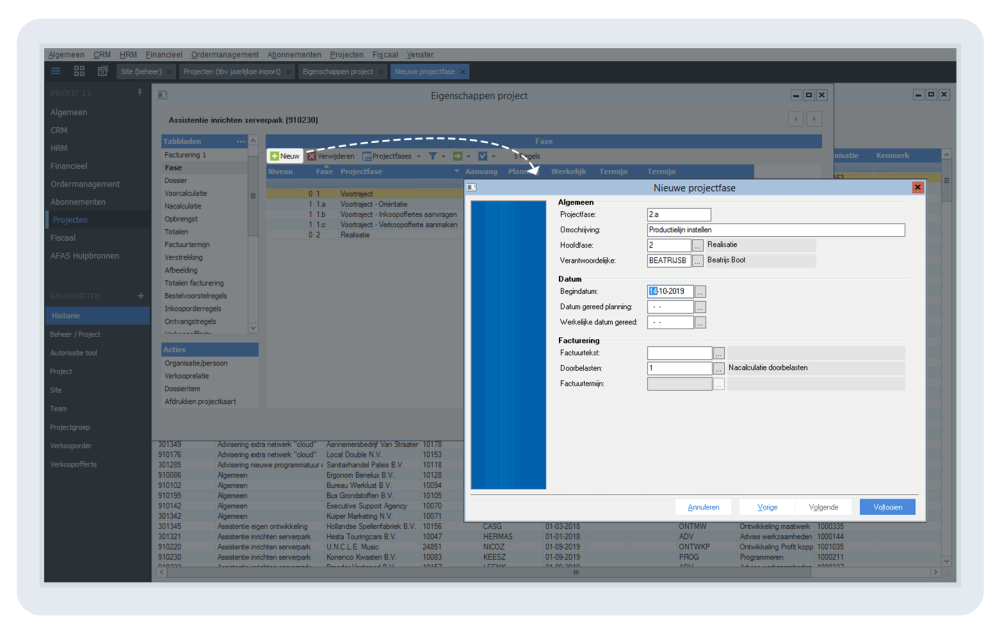
Task: Close the Eigenschappen project tab with its X
Action: click(x=381, y=71)
